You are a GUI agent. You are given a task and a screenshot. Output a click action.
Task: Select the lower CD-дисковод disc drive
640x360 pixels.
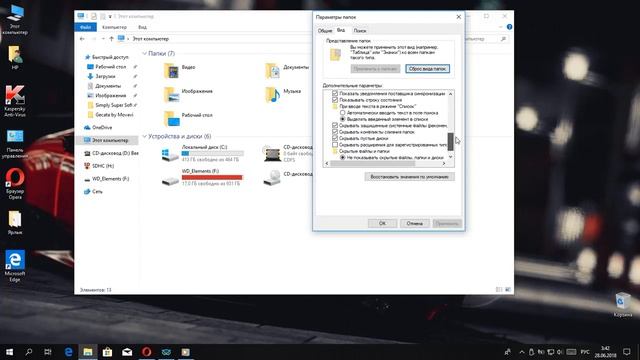click(x=272, y=178)
